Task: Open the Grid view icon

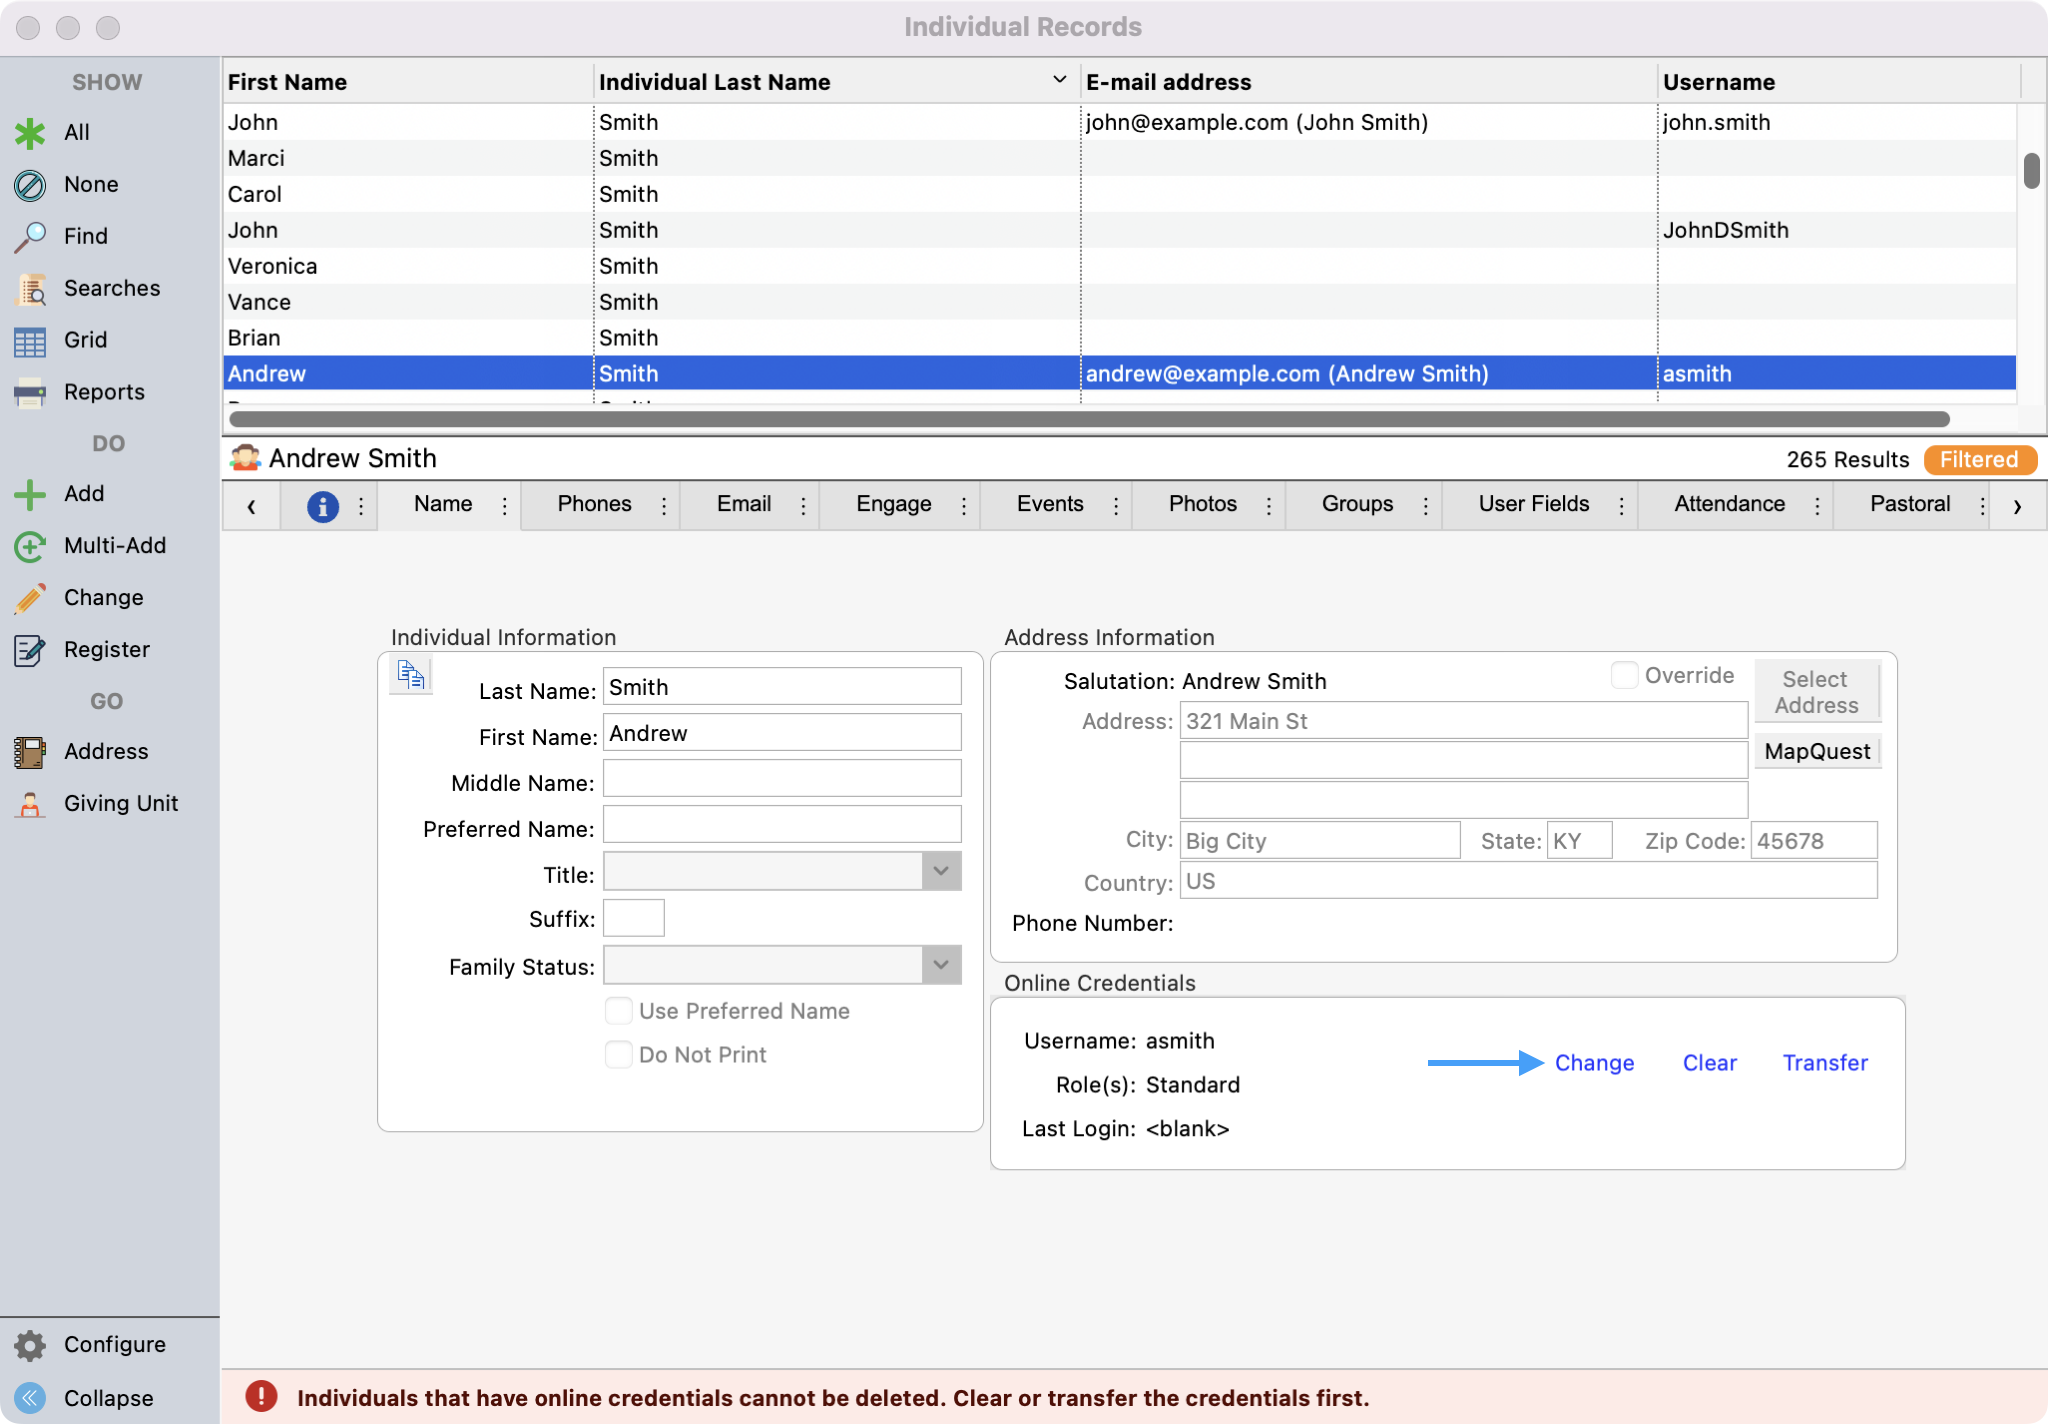Action: [x=30, y=341]
